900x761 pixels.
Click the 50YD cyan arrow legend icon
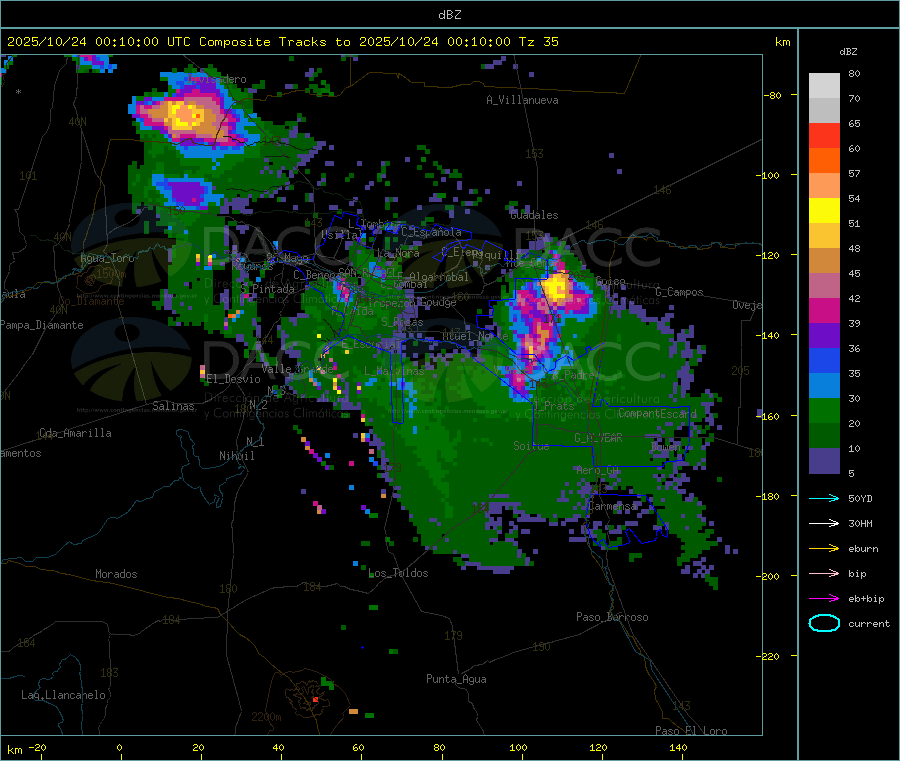pyautogui.click(x=824, y=498)
